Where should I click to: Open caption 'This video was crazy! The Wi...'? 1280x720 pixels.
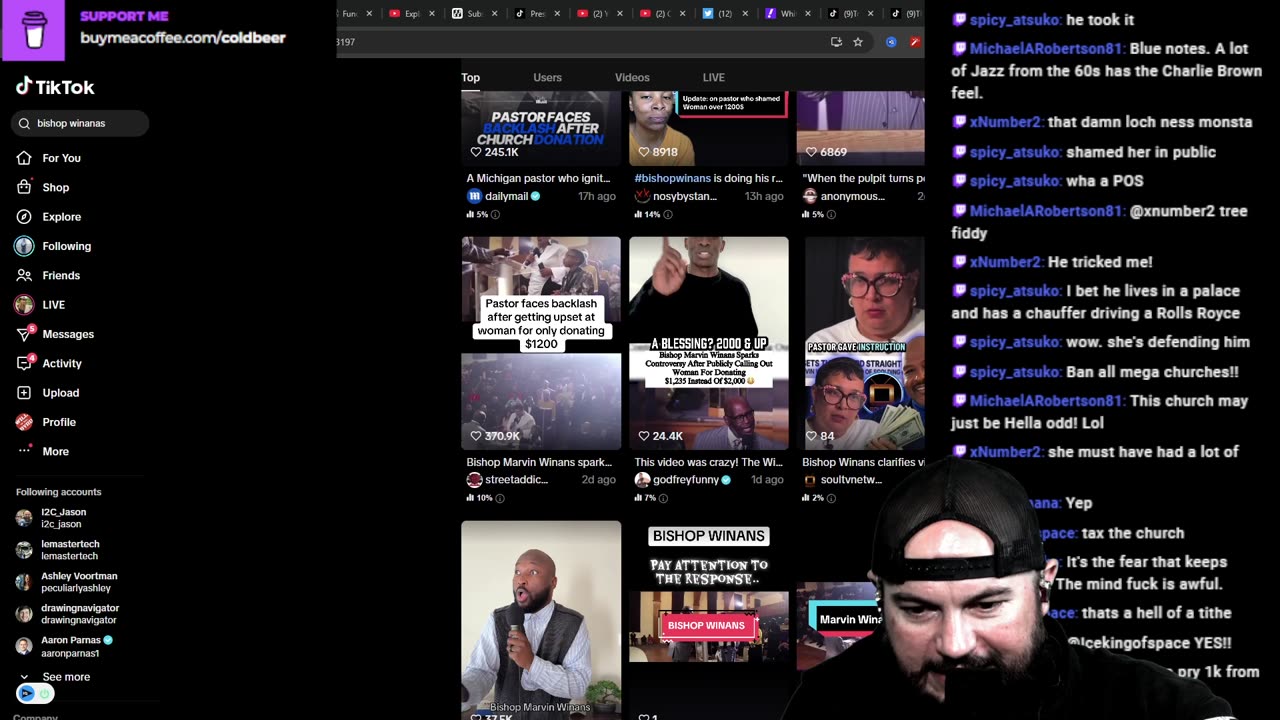[708, 462]
